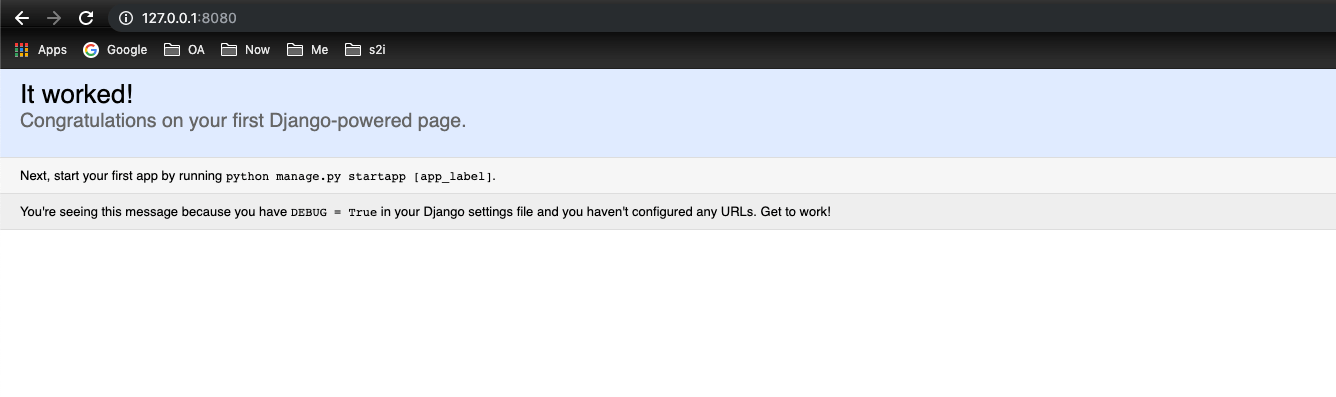Image resolution: width=1336 pixels, height=397 pixels.
Task: Click the DEBUG = True code text
Action: pos(334,212)
